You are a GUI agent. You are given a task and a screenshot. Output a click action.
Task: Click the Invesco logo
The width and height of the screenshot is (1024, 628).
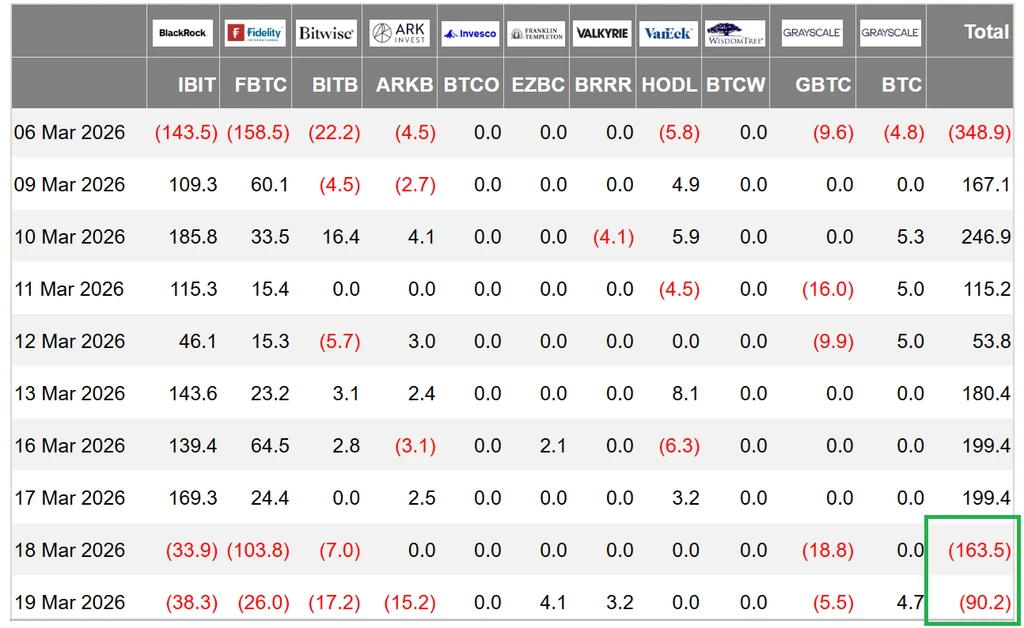[x=470, y=33]
